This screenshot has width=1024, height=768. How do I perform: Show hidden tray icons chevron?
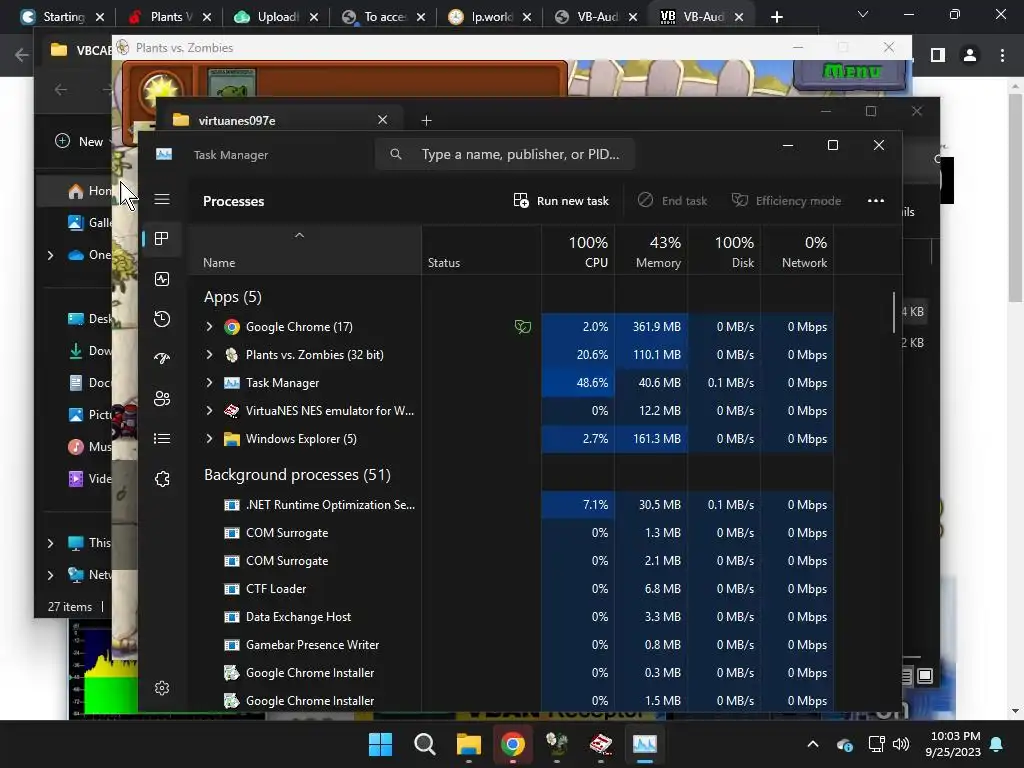(x=813, y=744)
